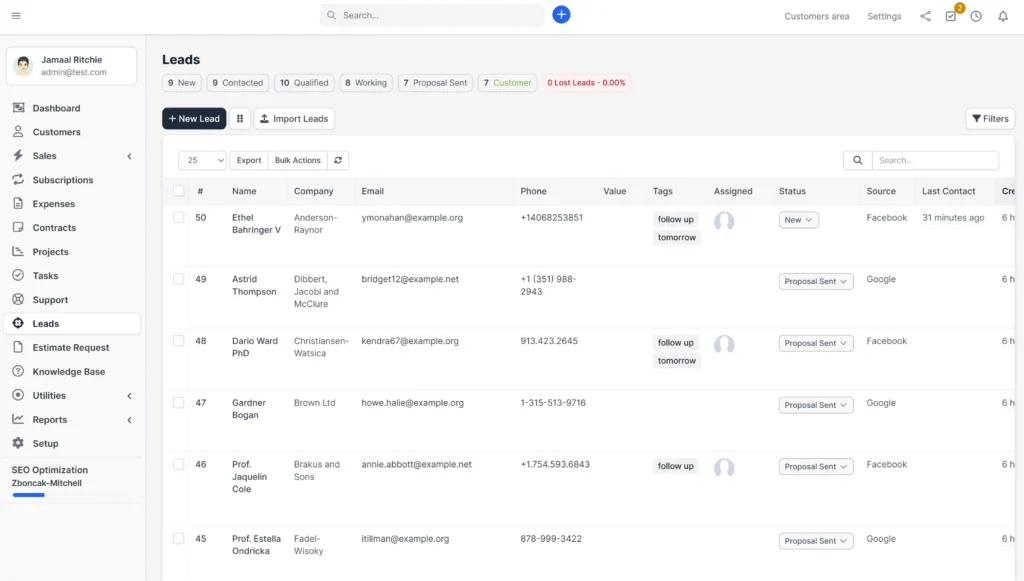Click the share icon in the top bar
This screenshot has width=1024, height=581.
click(925, 16)
